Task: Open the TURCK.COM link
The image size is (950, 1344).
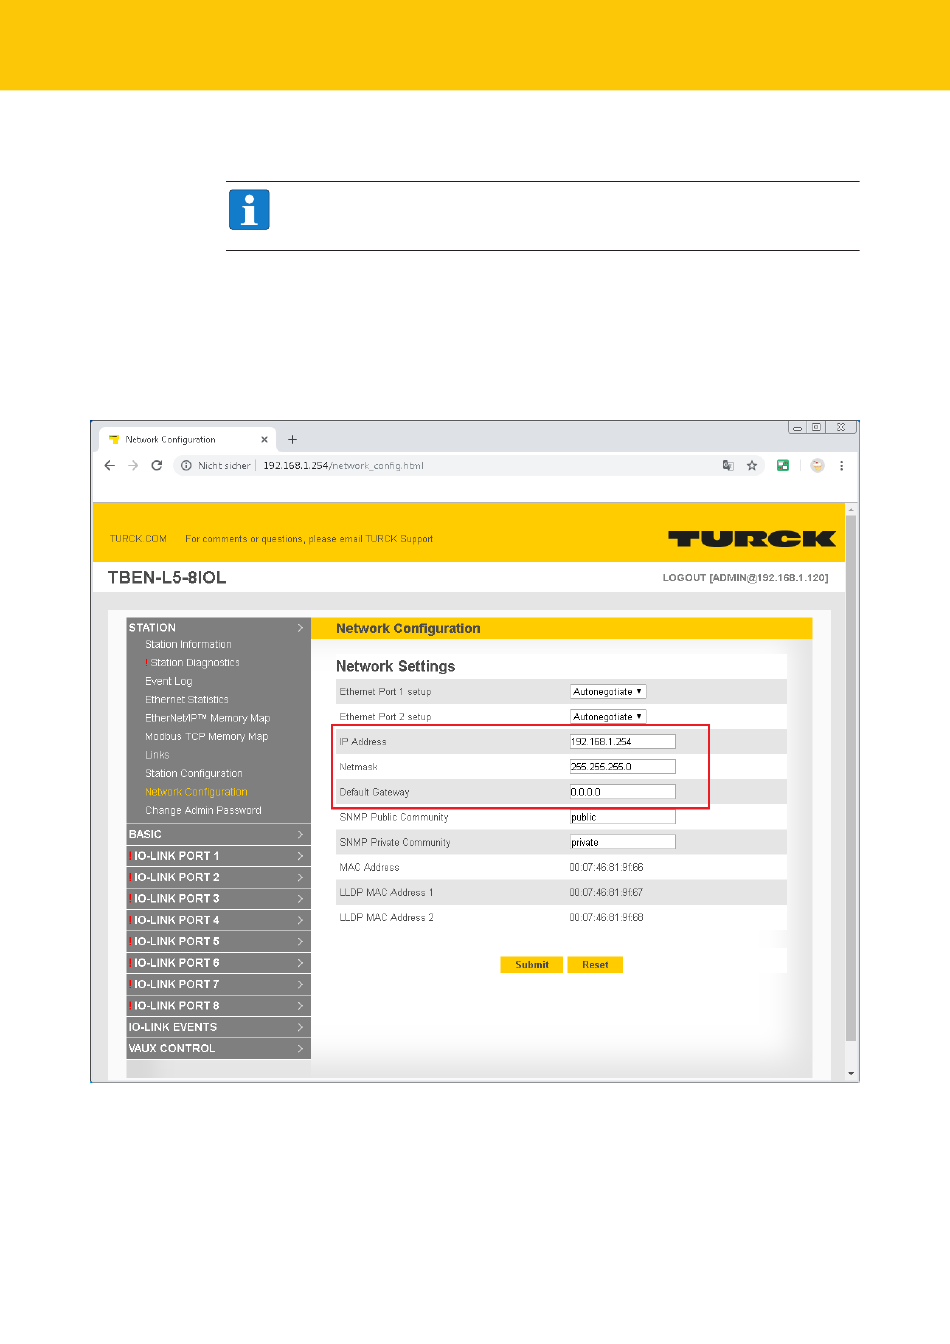Action: pos(138,539)
